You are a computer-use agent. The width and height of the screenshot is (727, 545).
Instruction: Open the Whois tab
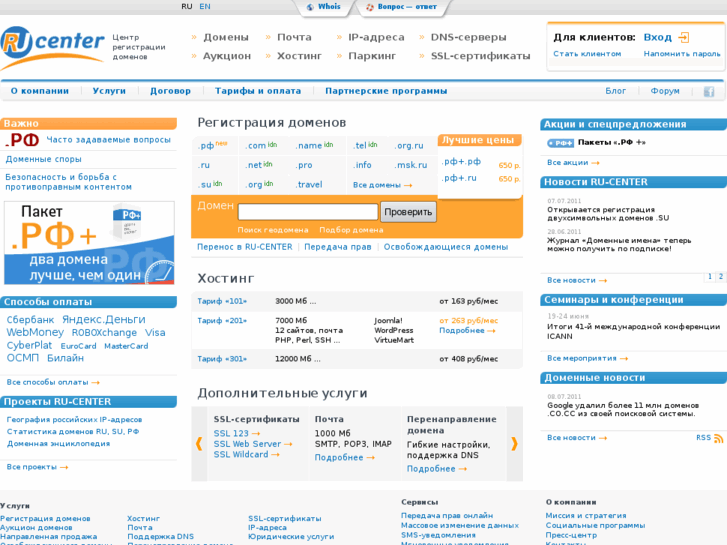324,7
